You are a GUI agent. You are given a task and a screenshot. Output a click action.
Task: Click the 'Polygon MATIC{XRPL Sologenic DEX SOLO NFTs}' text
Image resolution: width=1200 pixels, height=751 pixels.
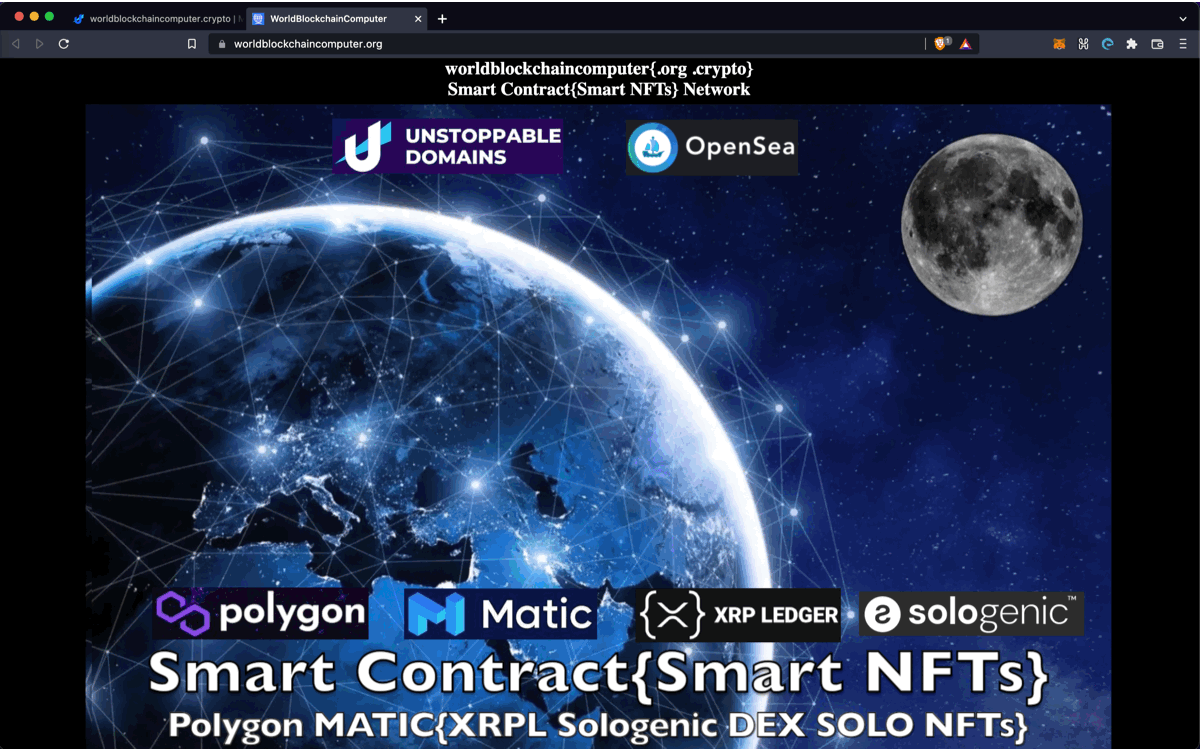598,725
